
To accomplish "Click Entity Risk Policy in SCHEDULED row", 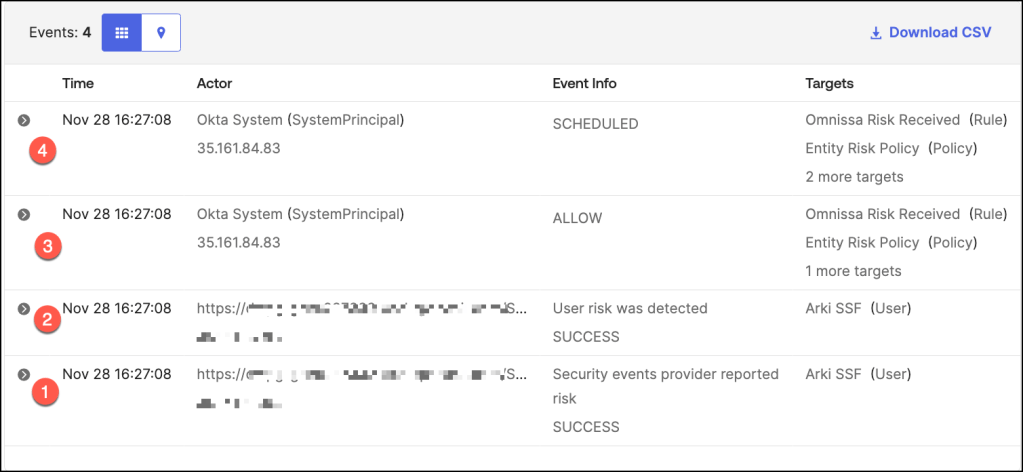I will (x=862, y=148).
